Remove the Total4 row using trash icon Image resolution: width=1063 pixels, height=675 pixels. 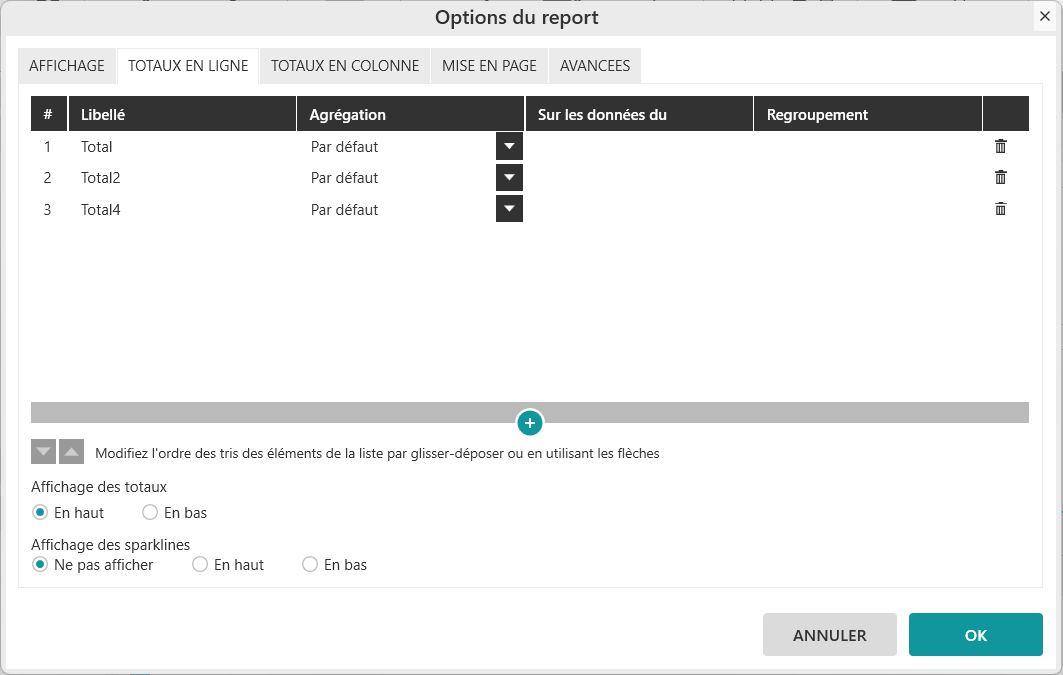[1000, 209]
